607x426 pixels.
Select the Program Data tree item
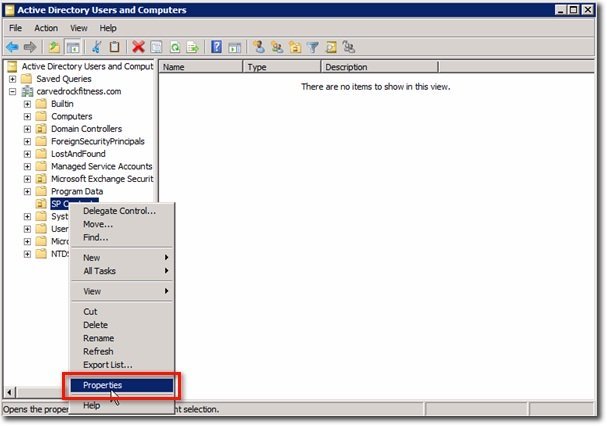77,192
